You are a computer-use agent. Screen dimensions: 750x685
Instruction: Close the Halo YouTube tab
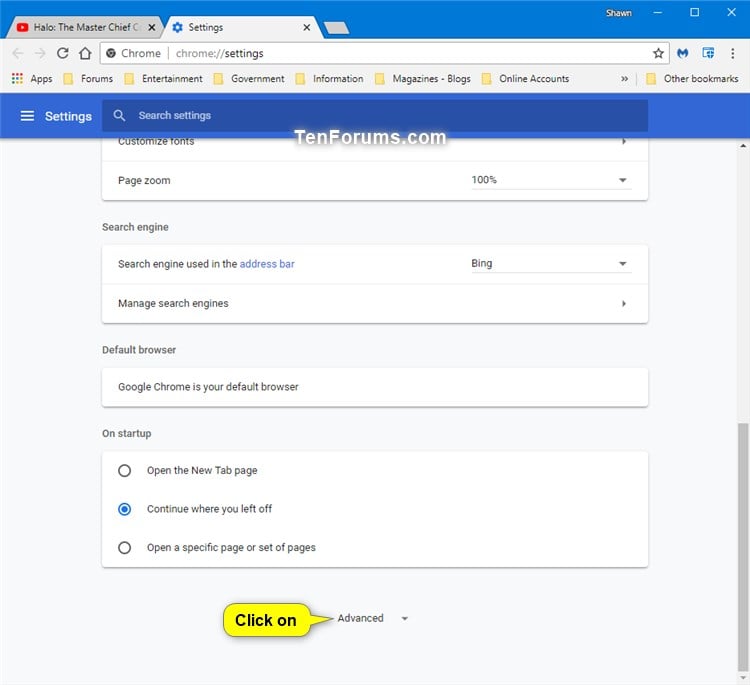(x=152, y=28)
